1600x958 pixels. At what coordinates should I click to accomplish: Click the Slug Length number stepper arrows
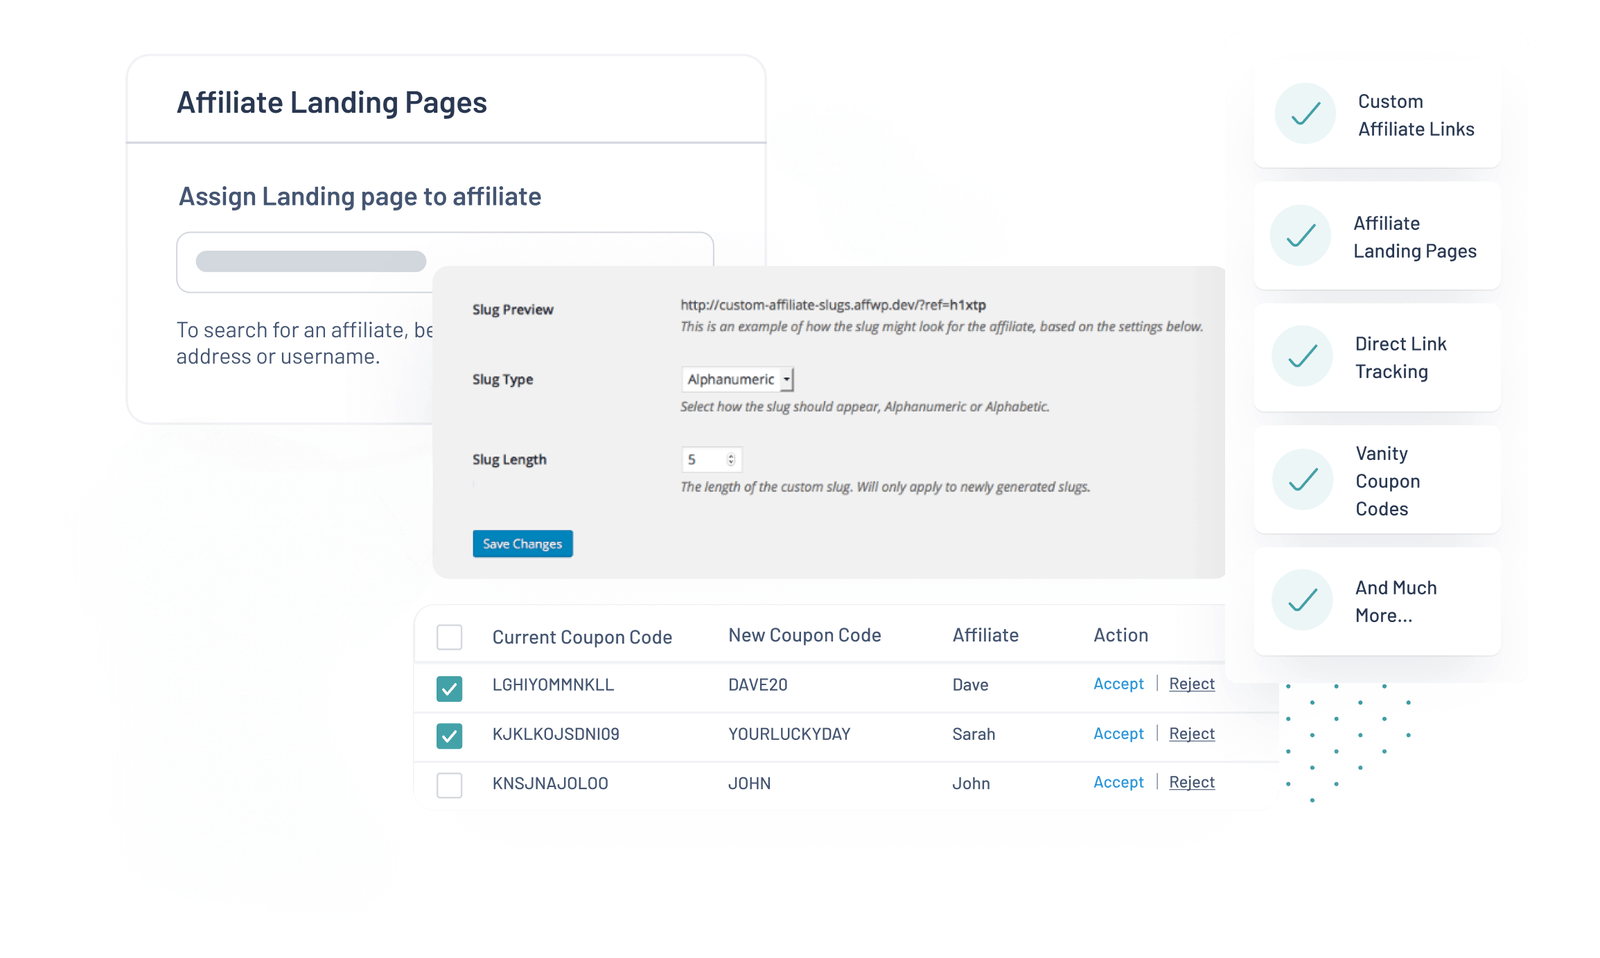731,460
